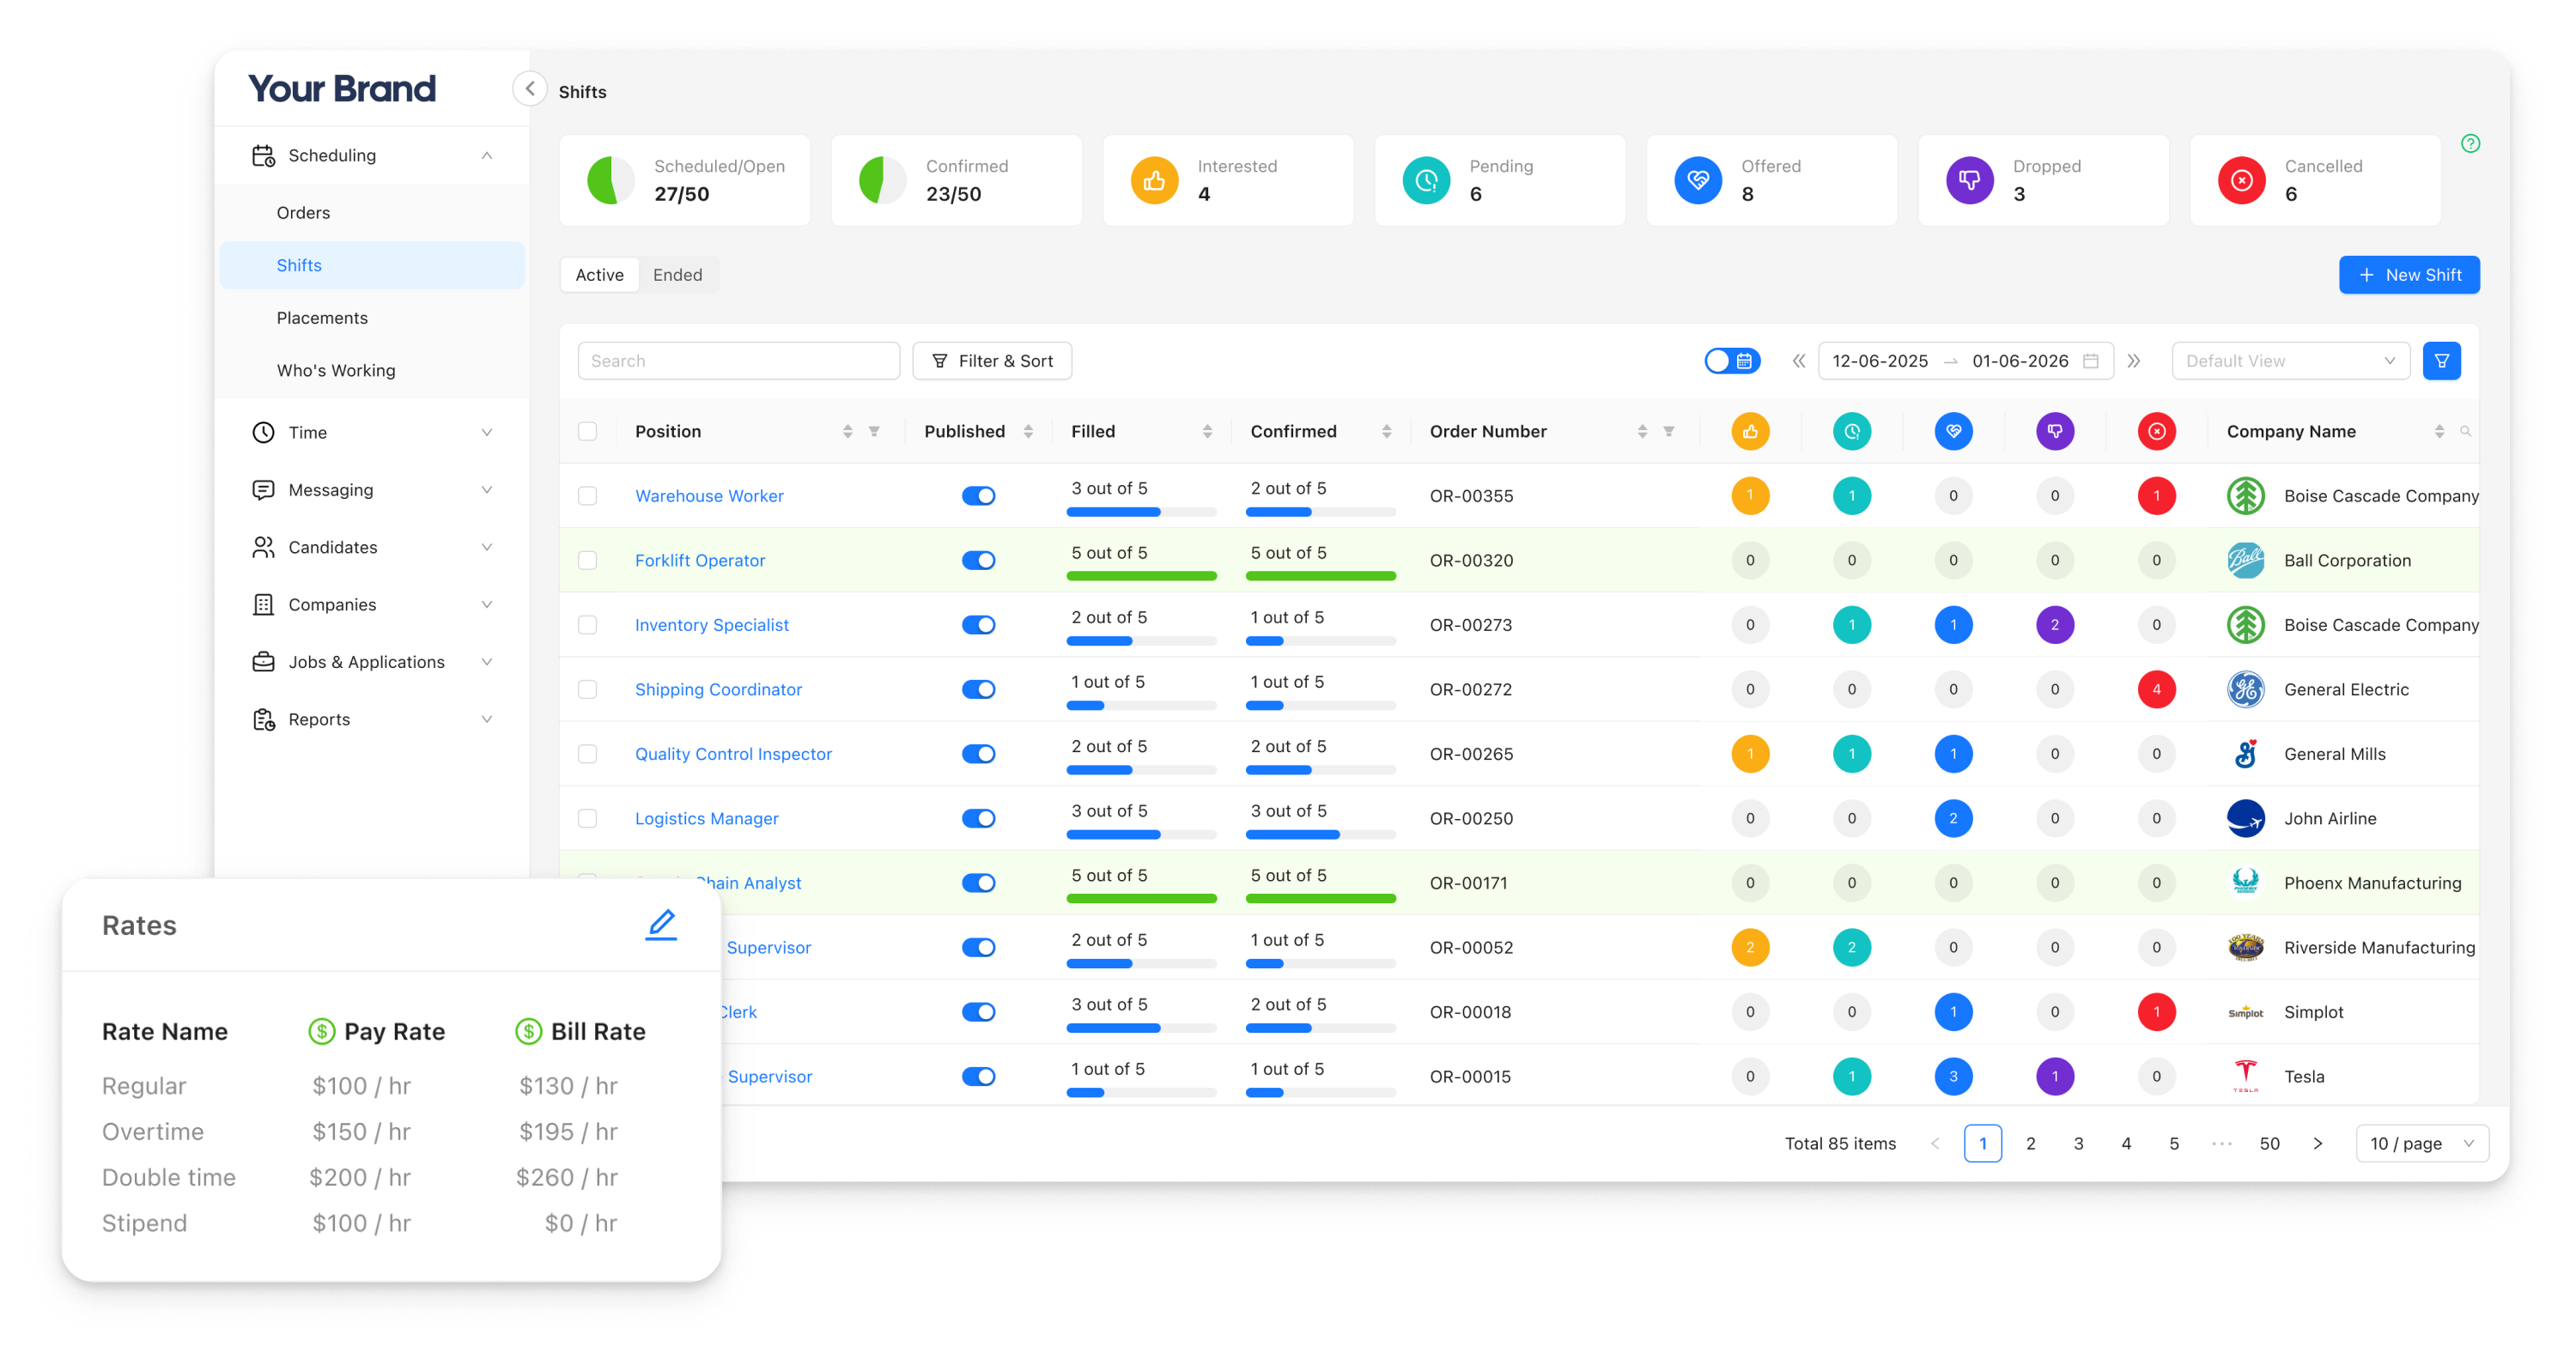Go to previous date range double arrow
Image resolution: width=2576 pixels, height=1359 pixels.
[1798, 361]
